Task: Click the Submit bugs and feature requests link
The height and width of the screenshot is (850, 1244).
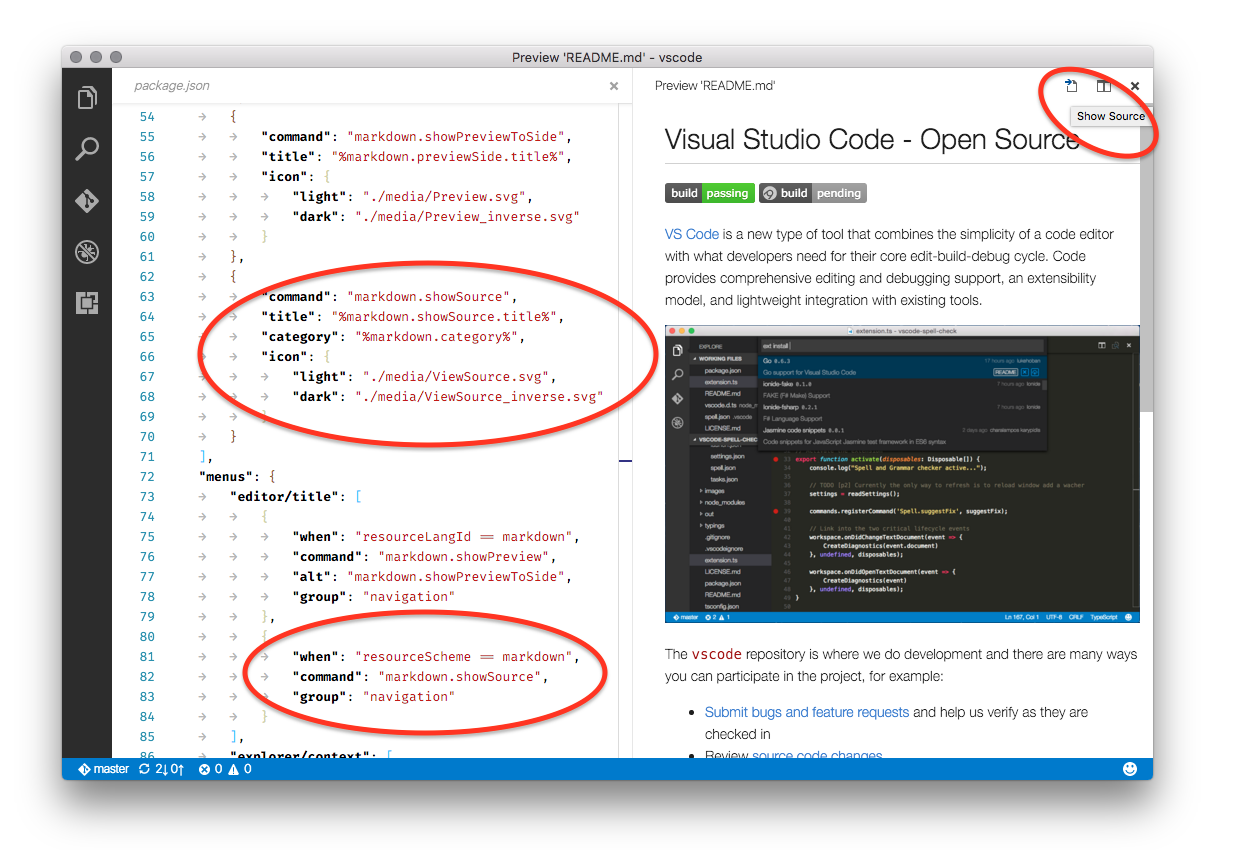Action: pyautogui.click(x=806, y=712)
